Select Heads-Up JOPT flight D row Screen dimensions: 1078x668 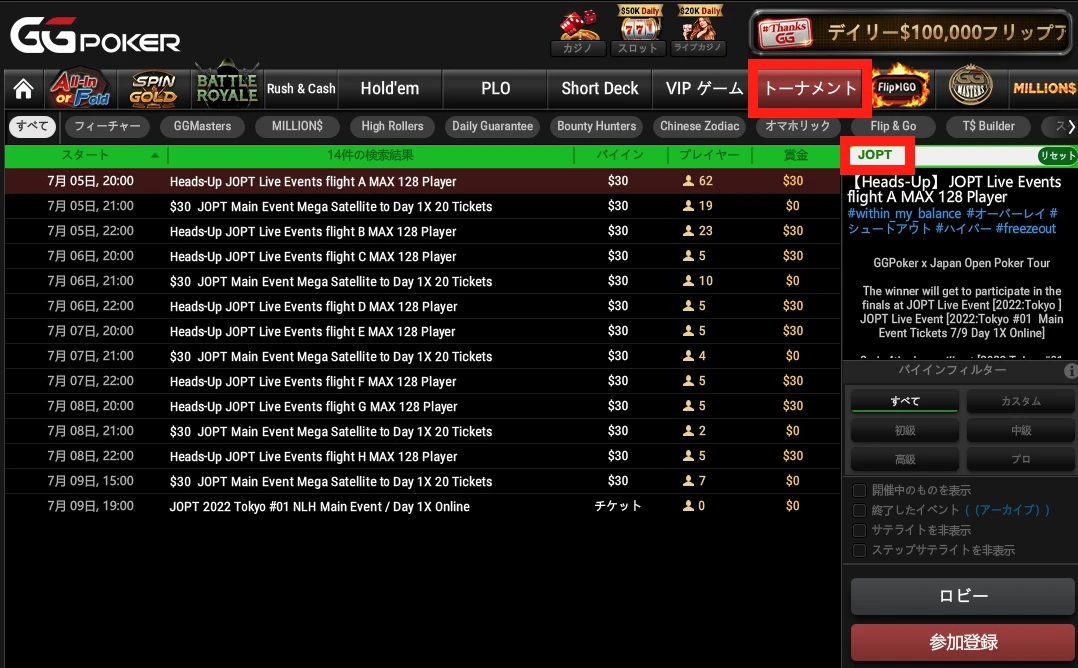coord(422,307)
